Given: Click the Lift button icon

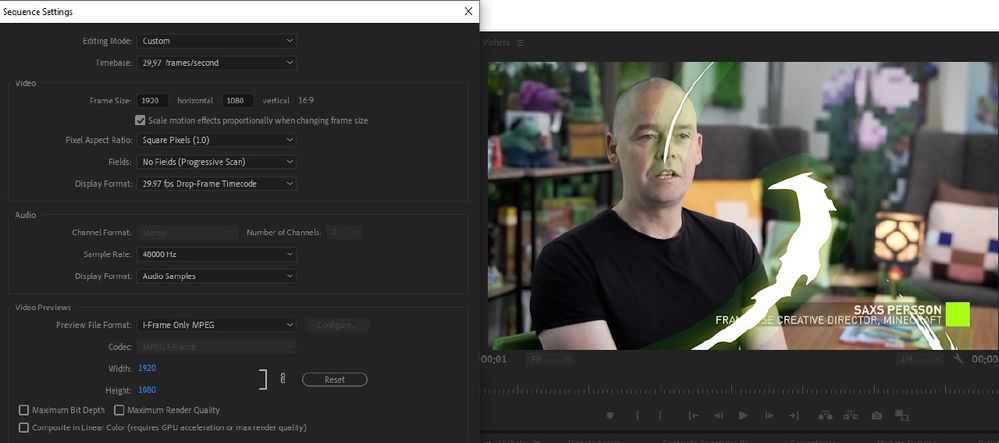Looking at the screenshot, I should [826, 416].
